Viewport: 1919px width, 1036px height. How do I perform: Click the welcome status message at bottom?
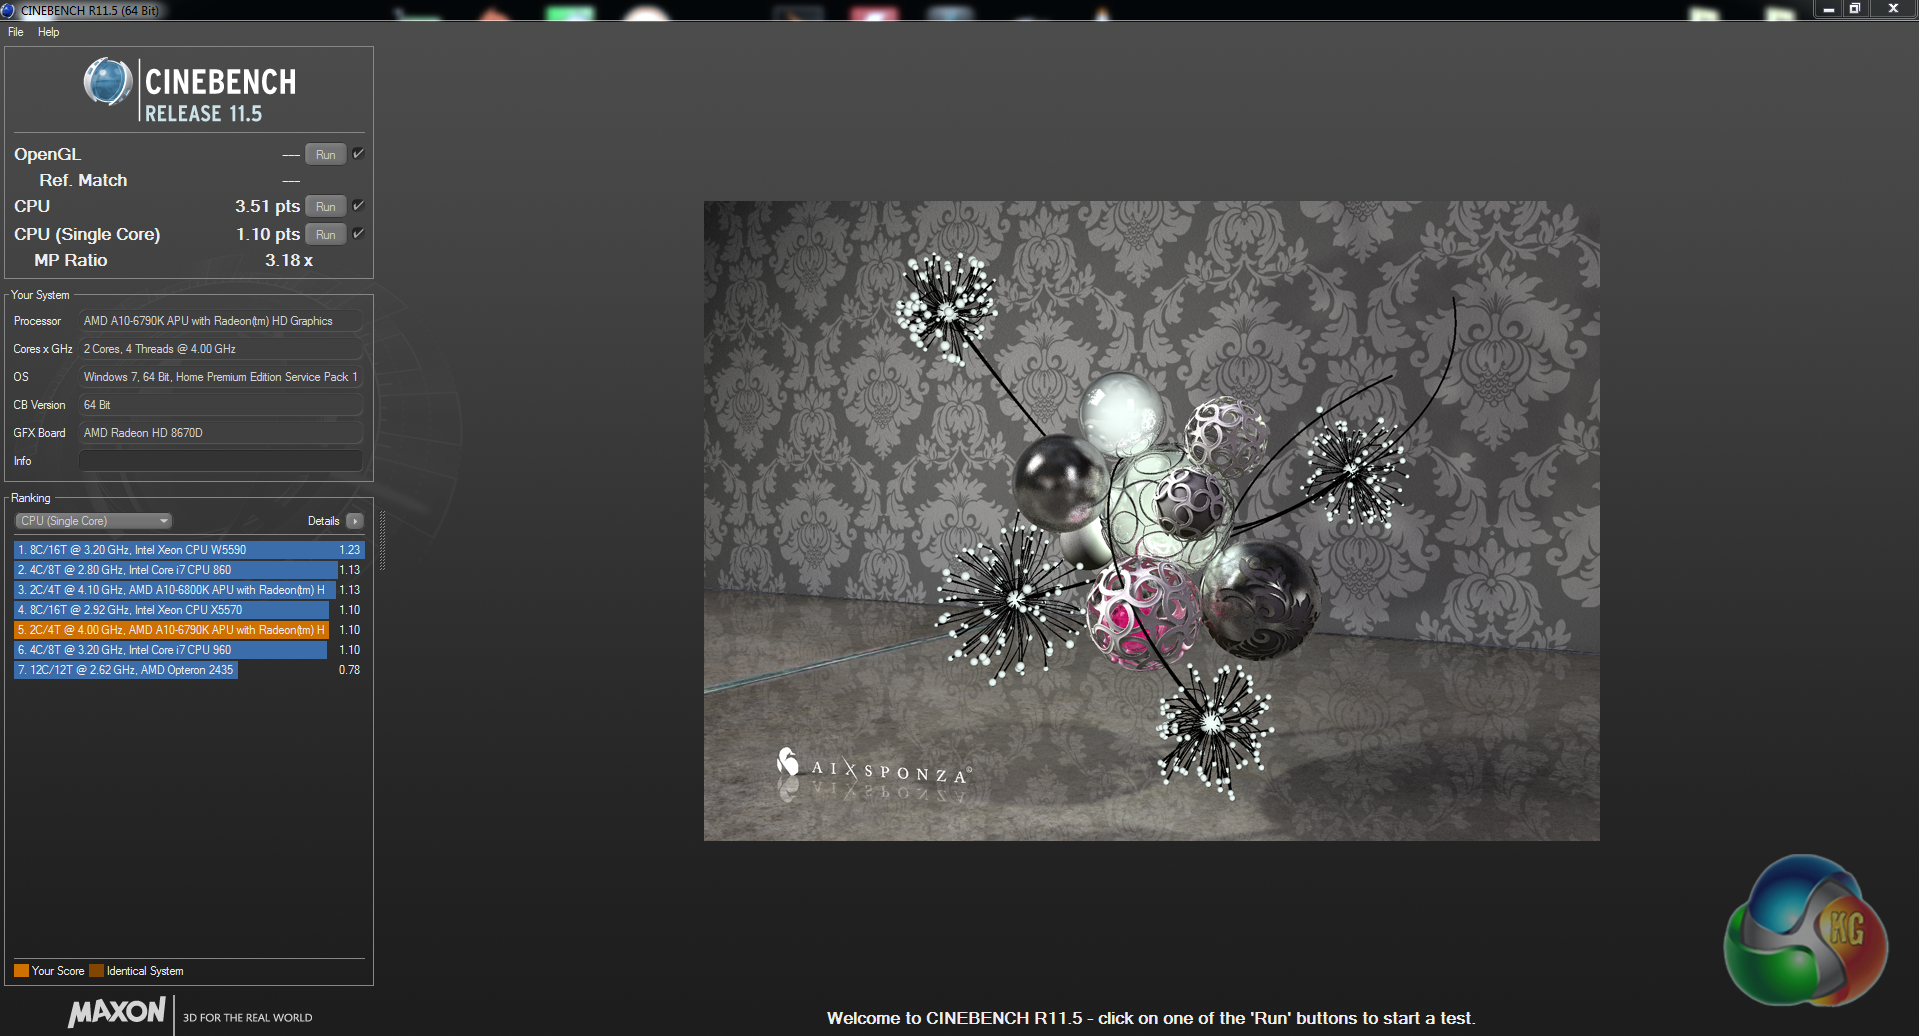point(1151,1018)
